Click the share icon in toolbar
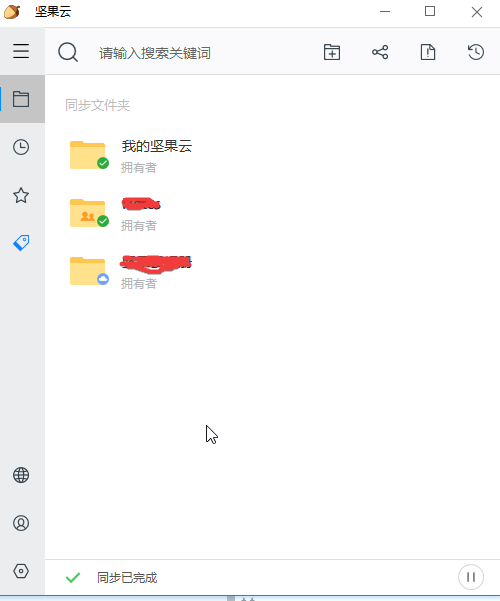The height and width of the screenshot is (601, 500). click(380, 52)
